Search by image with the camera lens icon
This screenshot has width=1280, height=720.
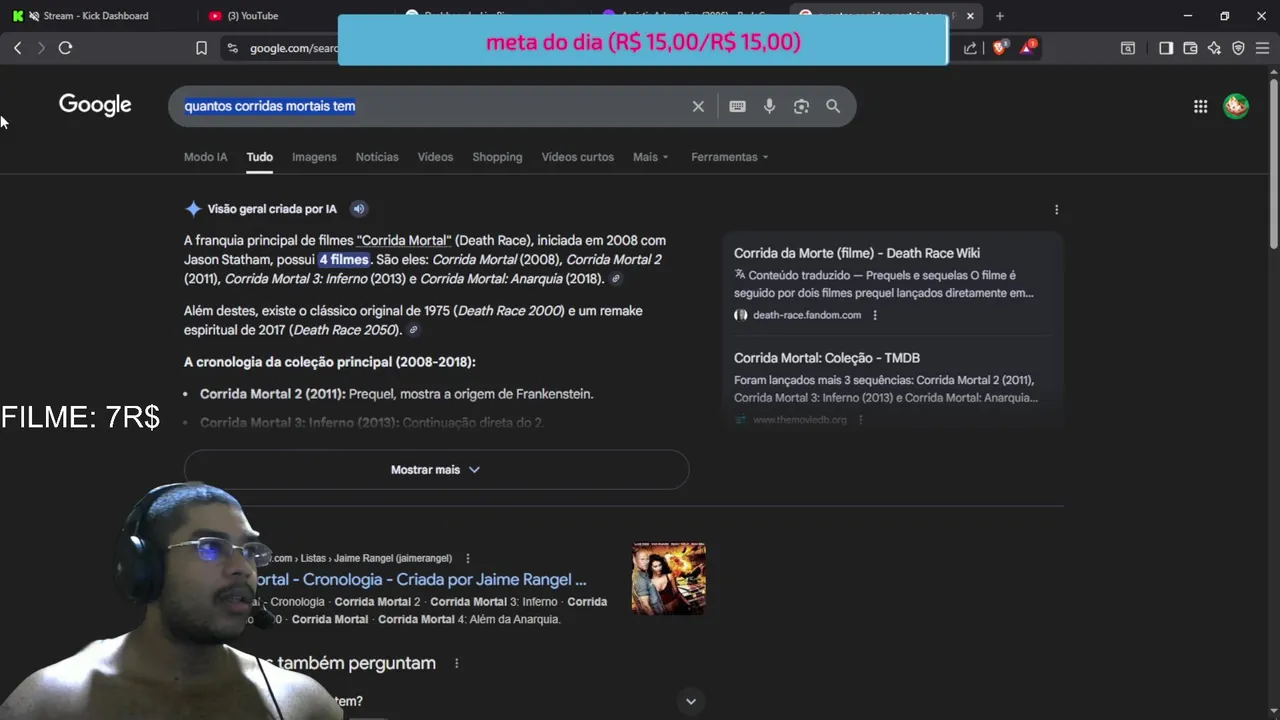click(801, 106)
